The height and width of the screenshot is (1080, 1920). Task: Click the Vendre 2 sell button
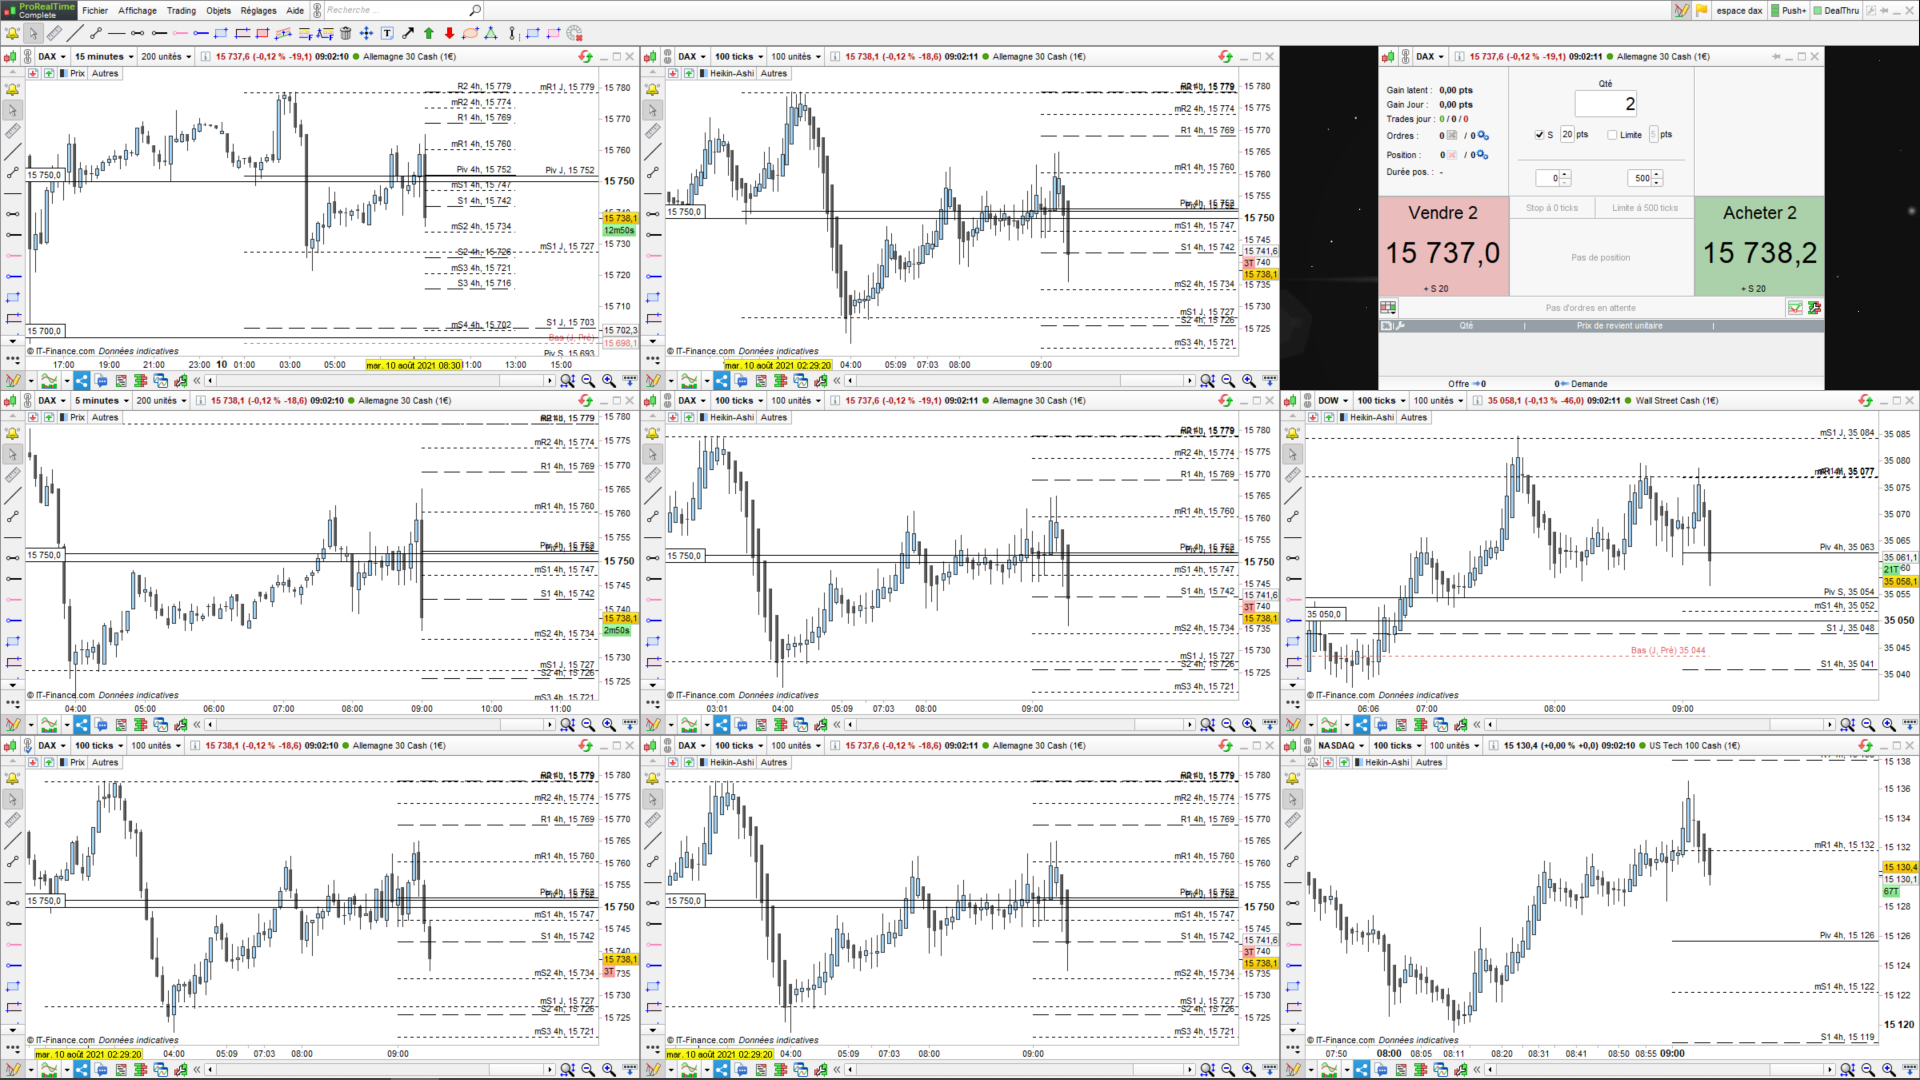tap(1442, 246)
